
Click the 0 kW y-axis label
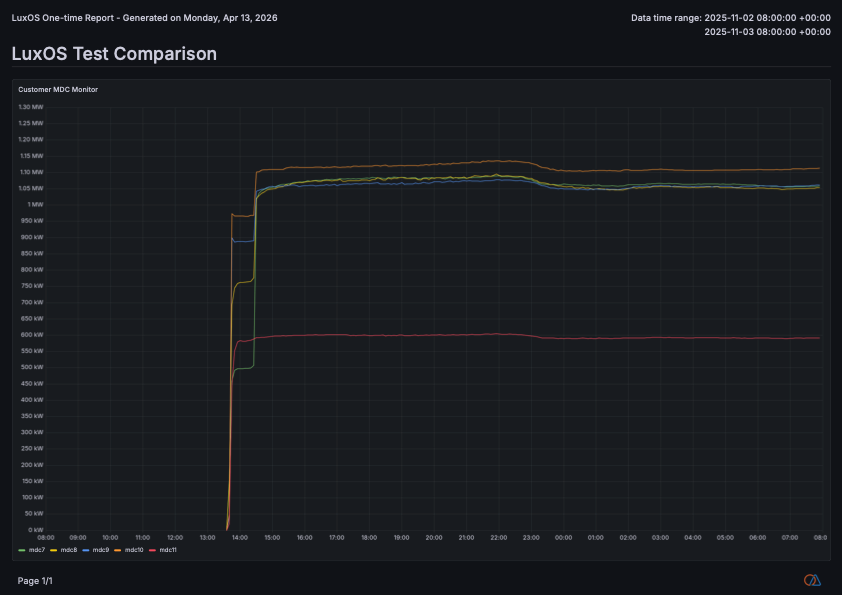[x=35, y=530]
